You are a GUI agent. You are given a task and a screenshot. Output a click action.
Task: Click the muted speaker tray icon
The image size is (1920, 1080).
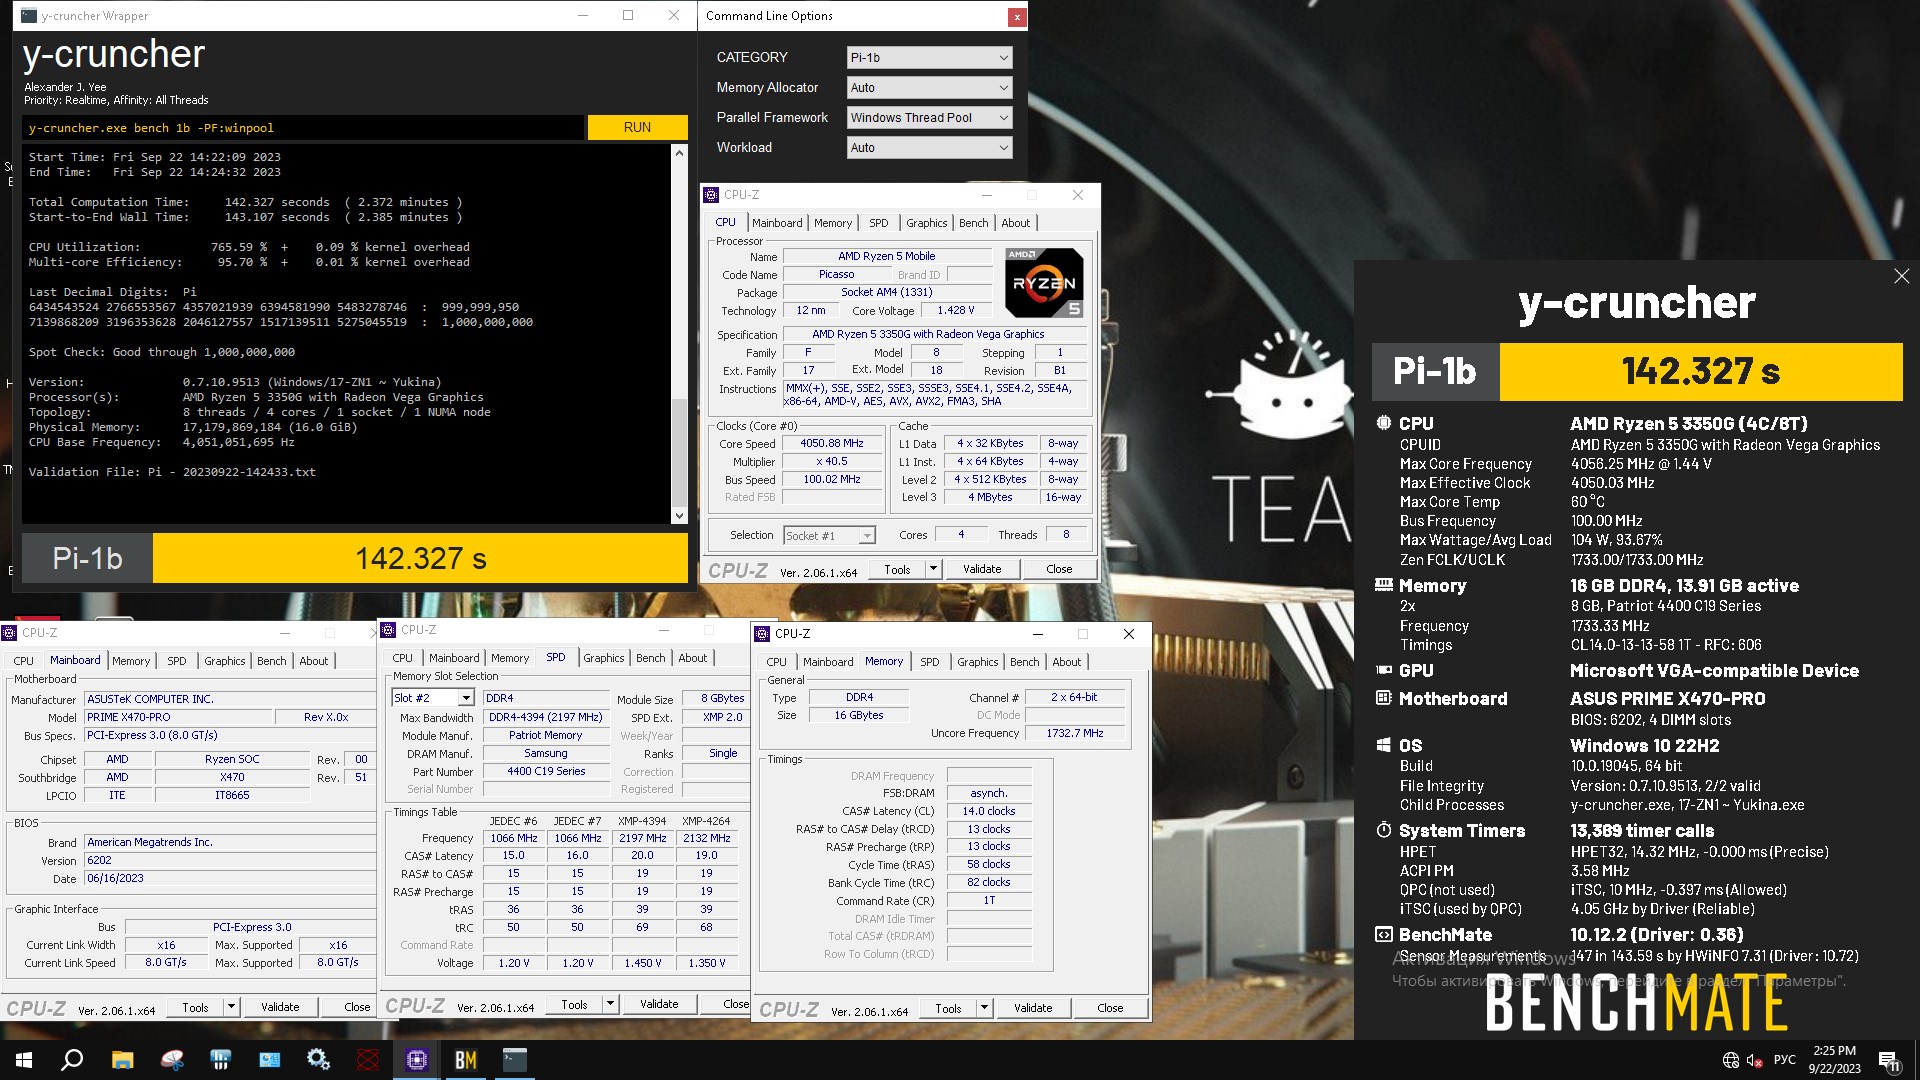coord(1755,1060)
